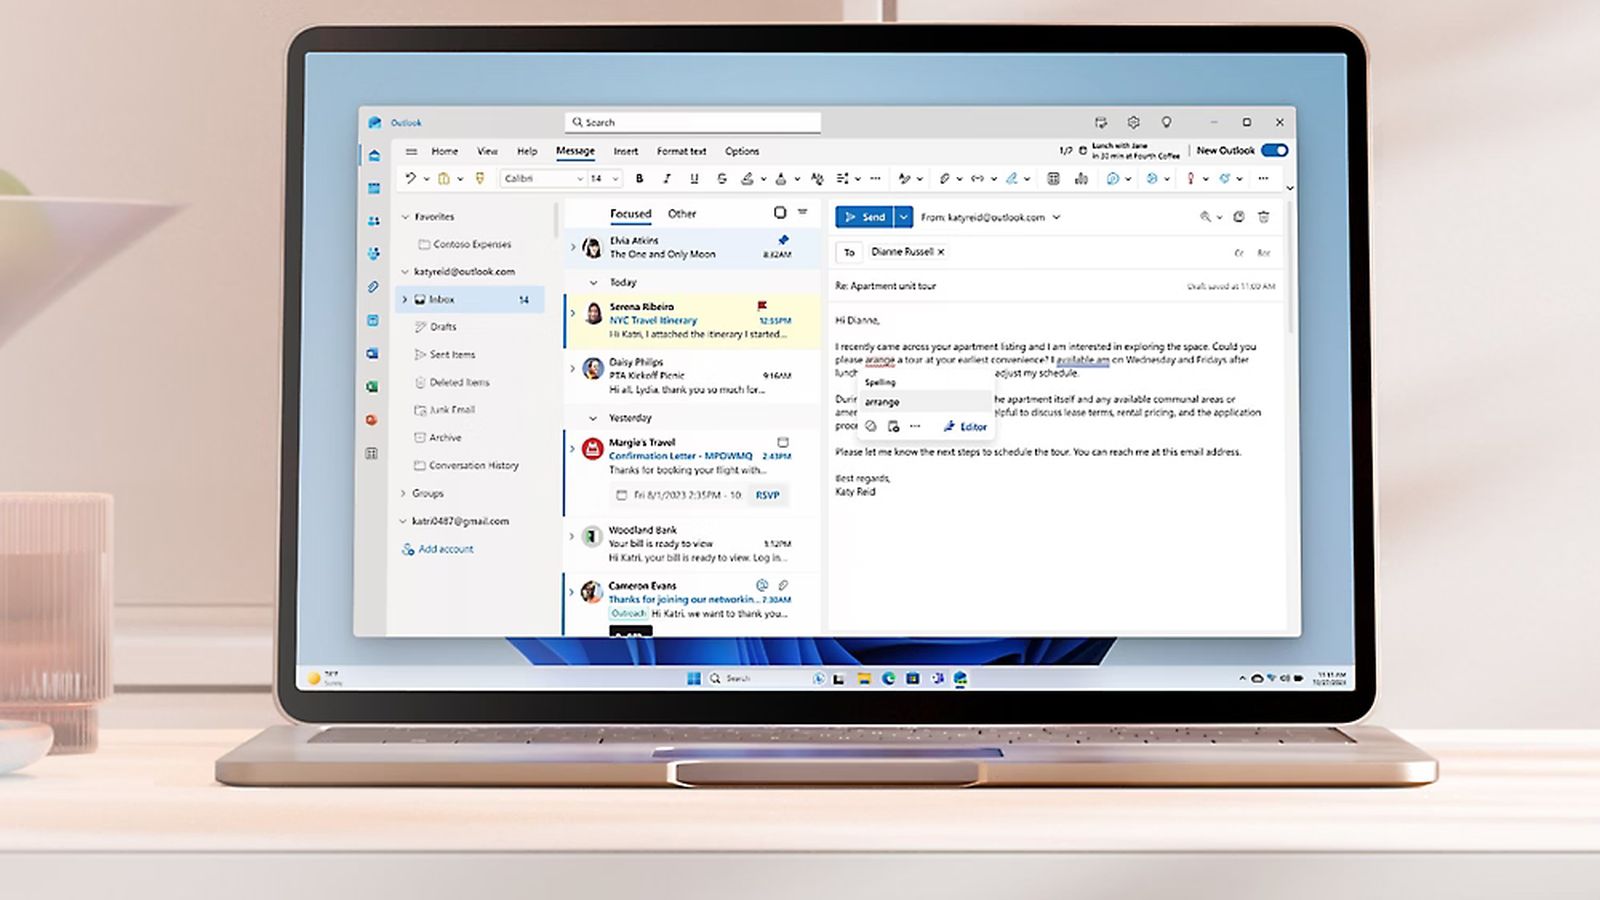Toggle the New Outlook switch
Viewport: 1600px width, 900px height.
pos(1274,150)
